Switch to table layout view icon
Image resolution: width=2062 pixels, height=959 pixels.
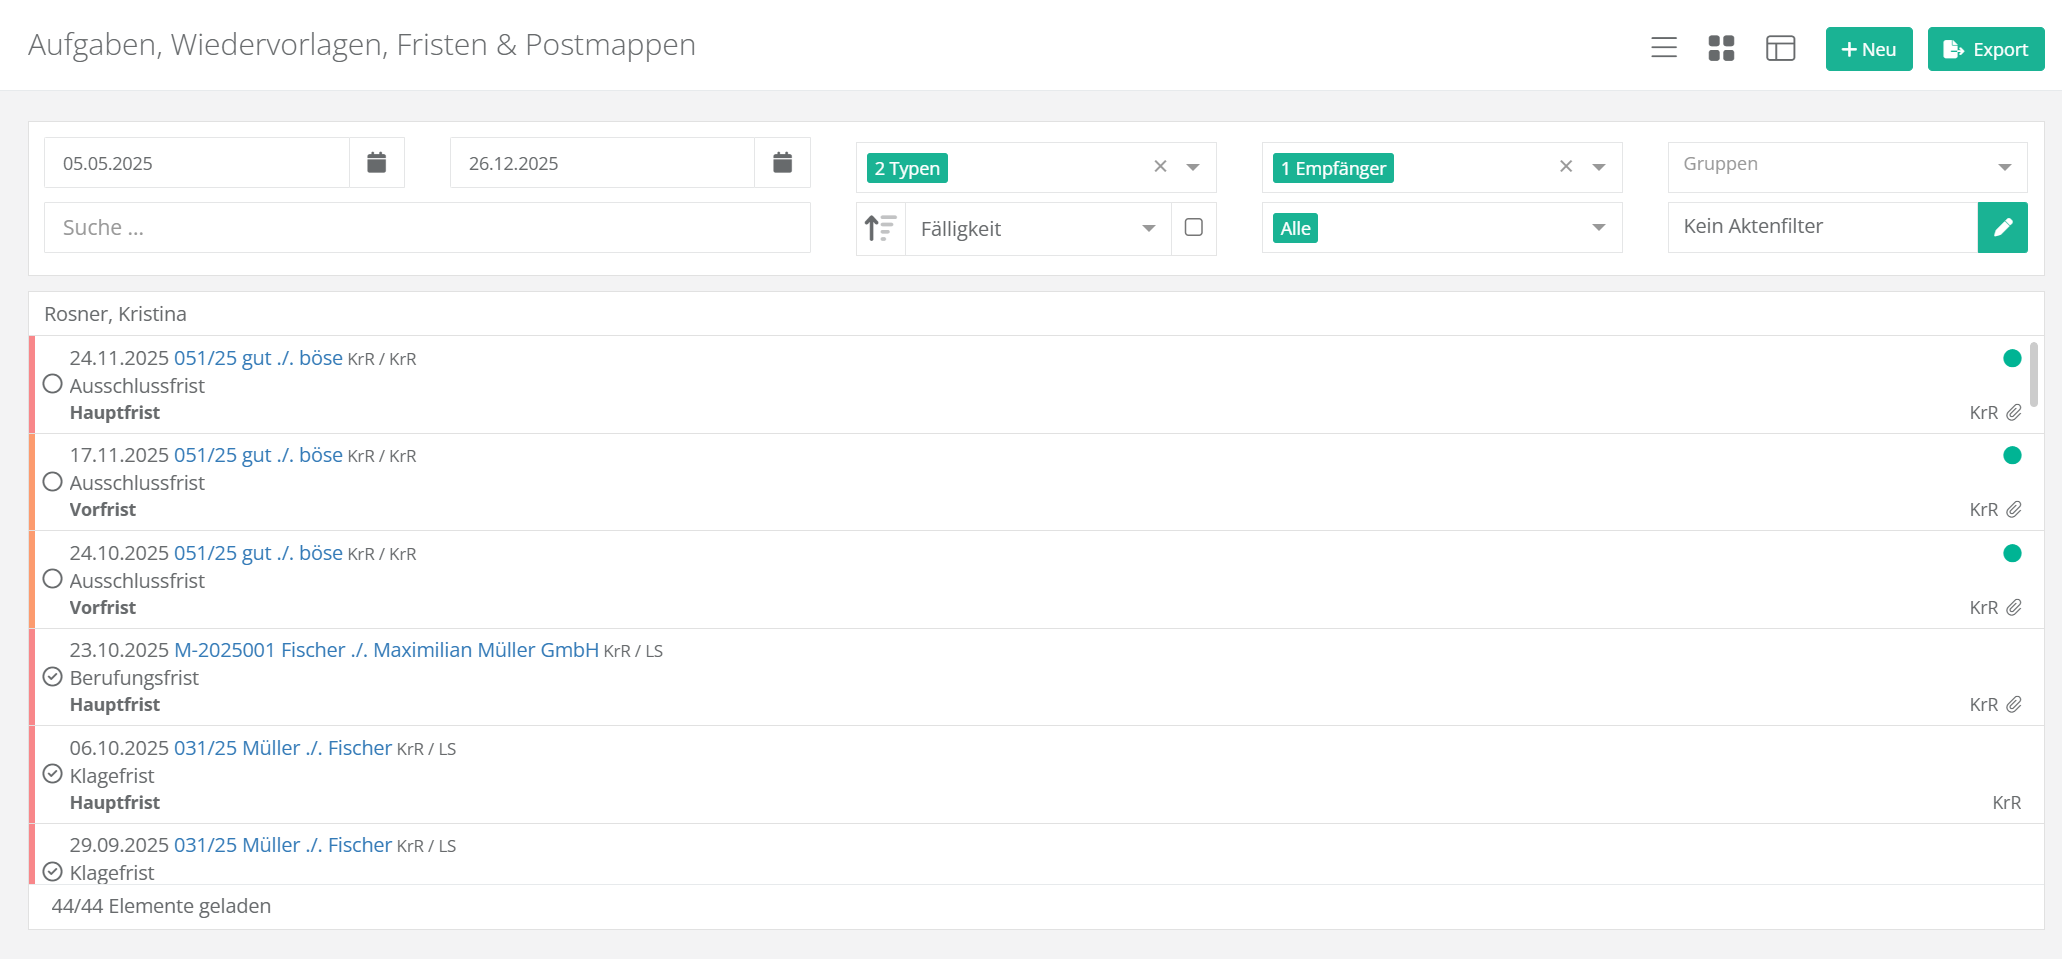tap(1780, 48)
